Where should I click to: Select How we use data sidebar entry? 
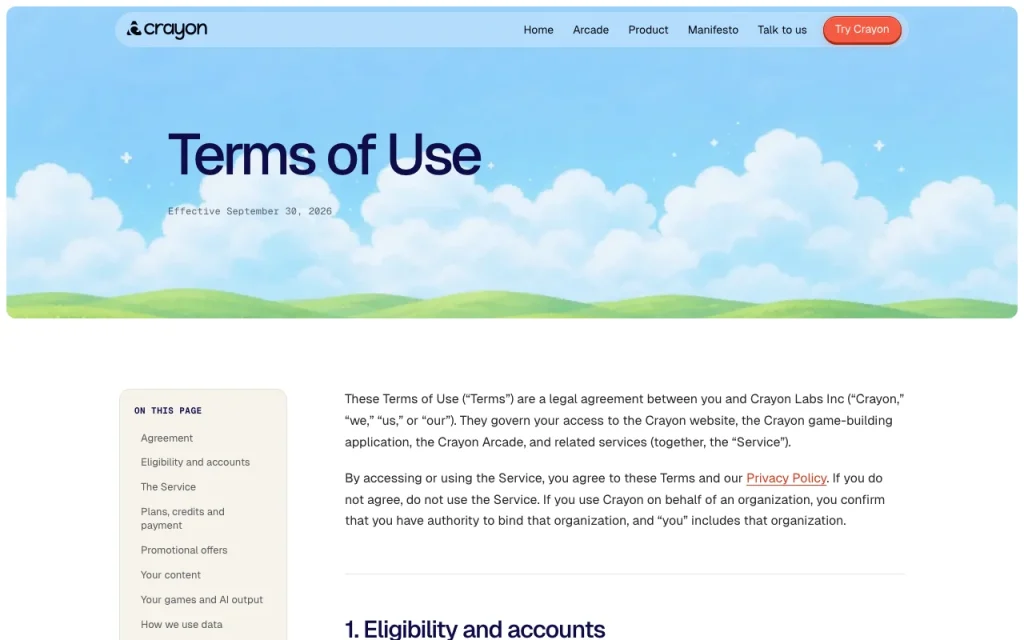[182, 625]
